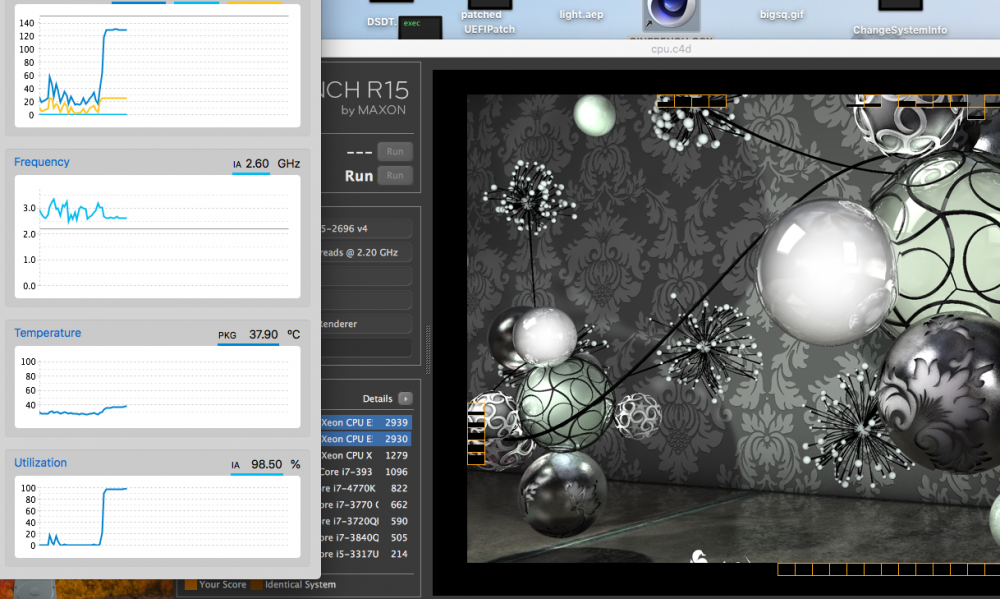Click the Temperature heading in Power Gadget
This screenshot has width=1000, height=599.
[48, 333]
